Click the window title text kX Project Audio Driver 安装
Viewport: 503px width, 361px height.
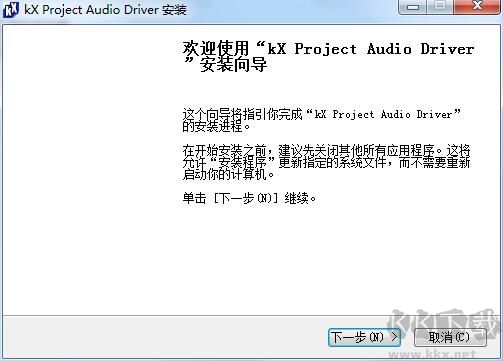click(x=105, y=10)
